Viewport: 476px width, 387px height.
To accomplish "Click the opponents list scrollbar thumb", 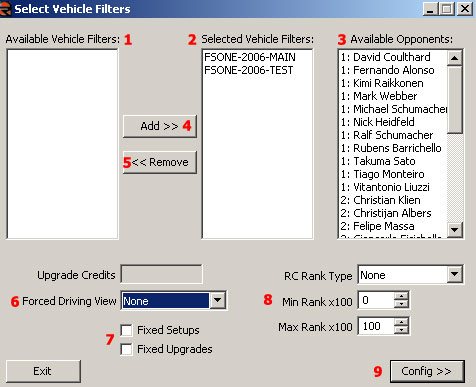I will click(x=454, y=100).
